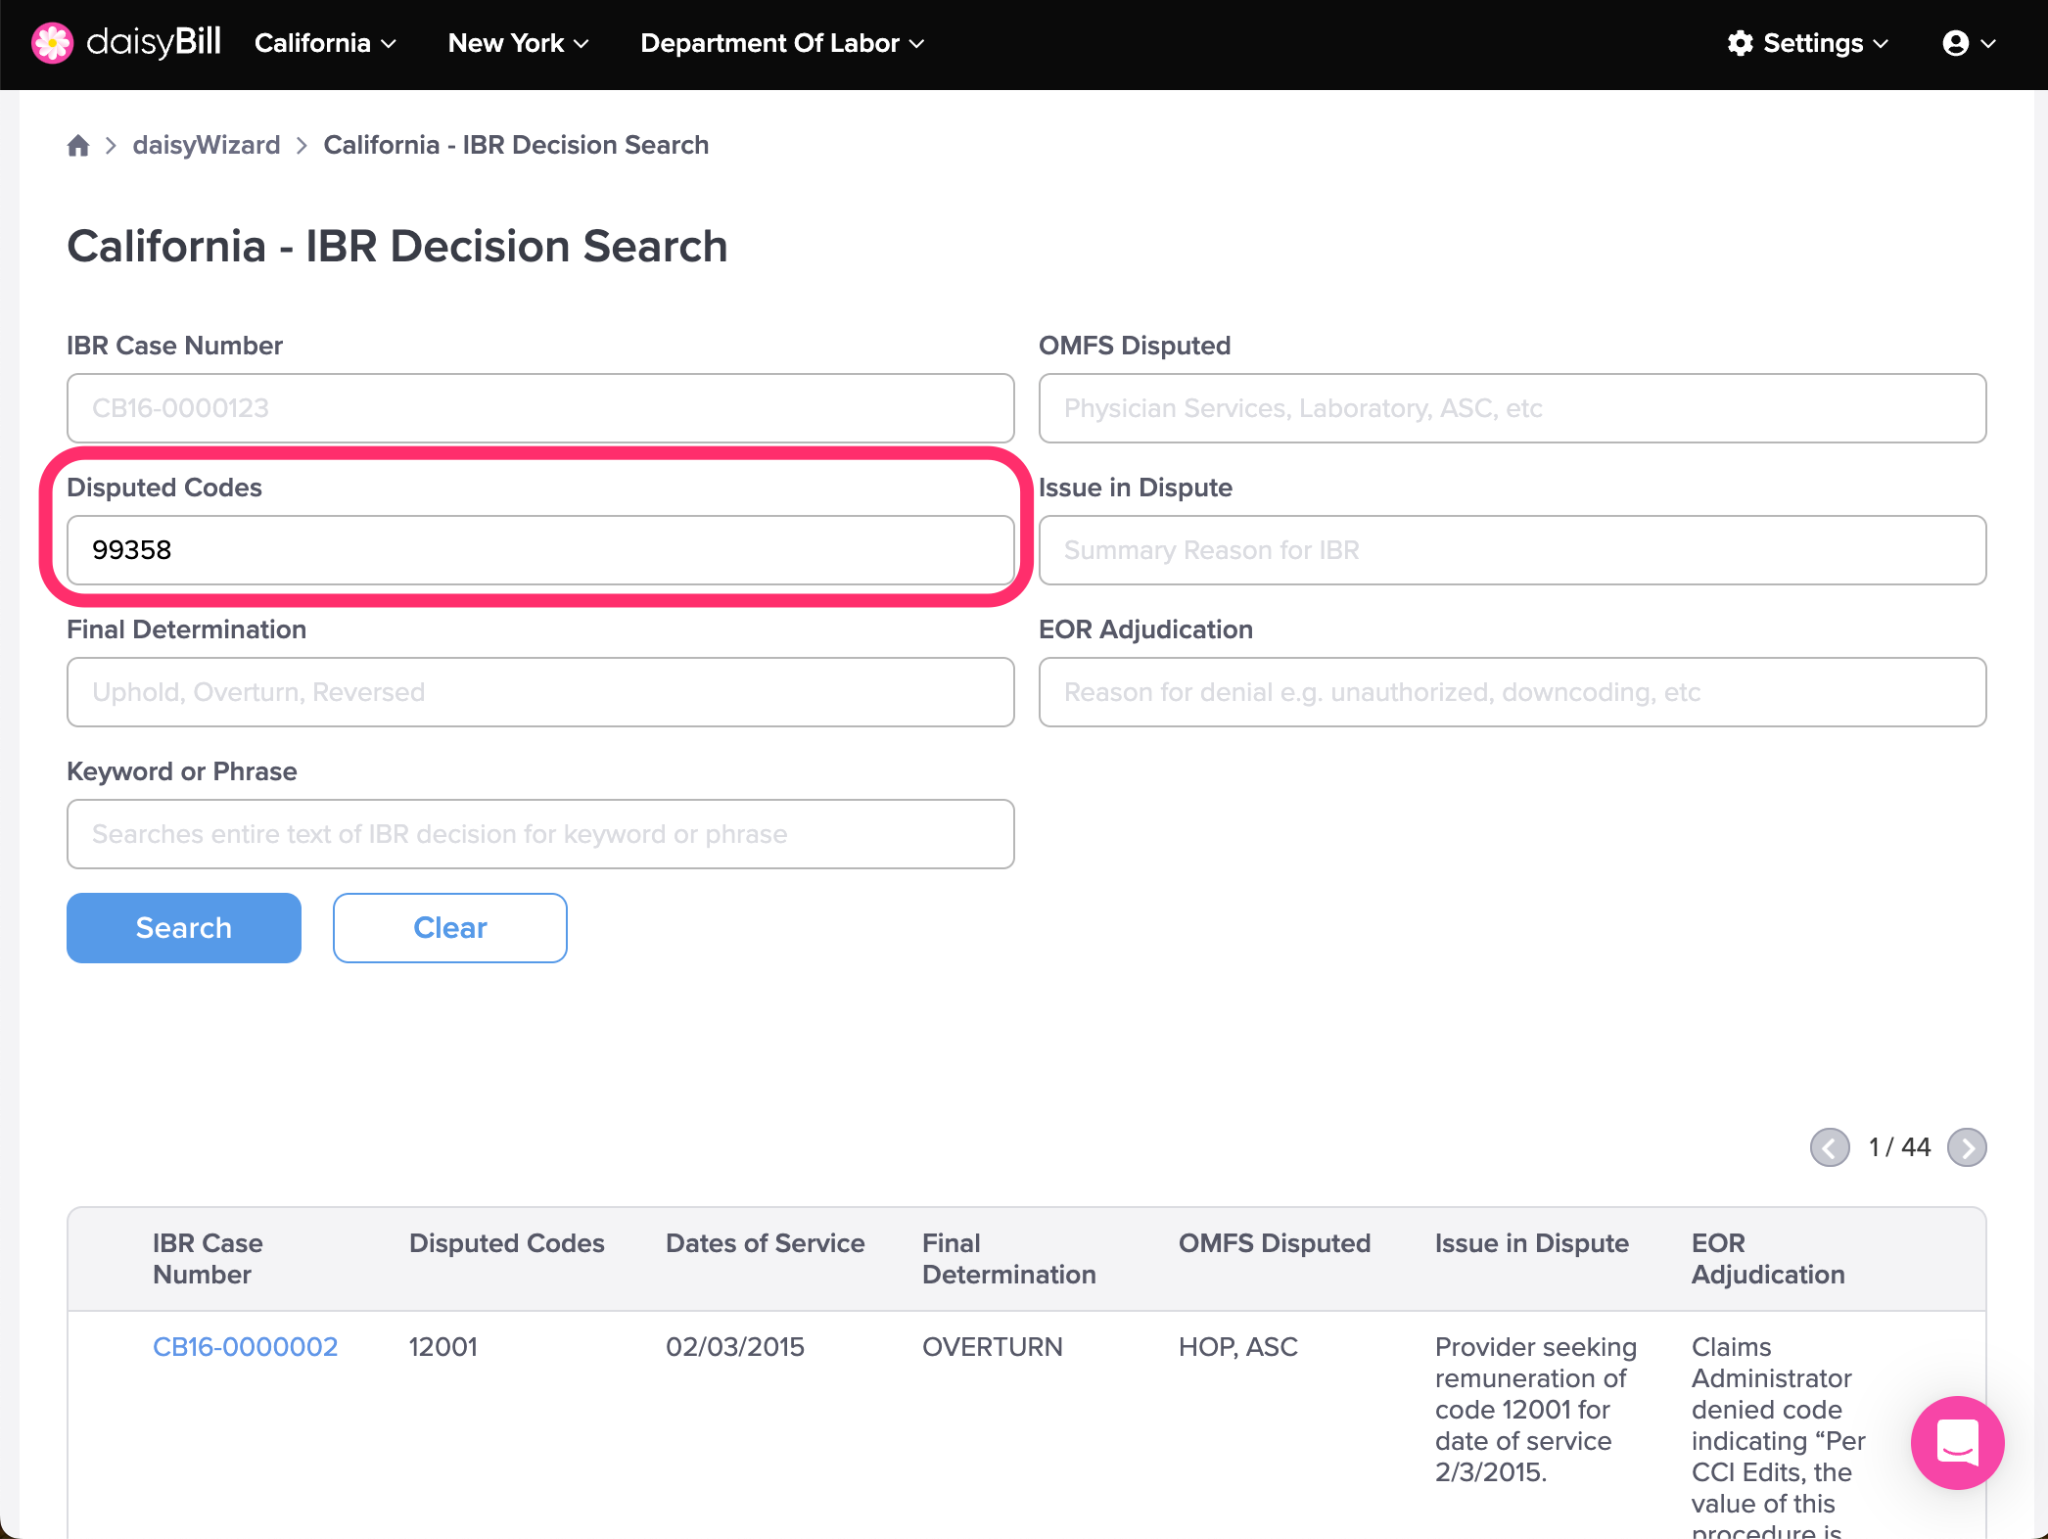
Task: Click disputed code 12001 cell
Action: 443,1346
